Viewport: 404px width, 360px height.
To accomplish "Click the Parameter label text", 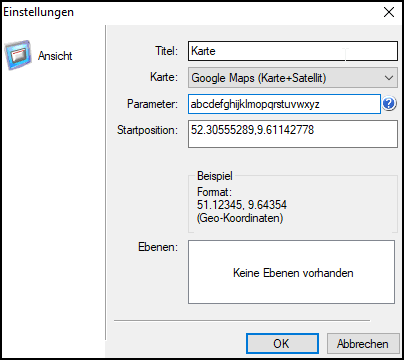I will pos(152,104).
